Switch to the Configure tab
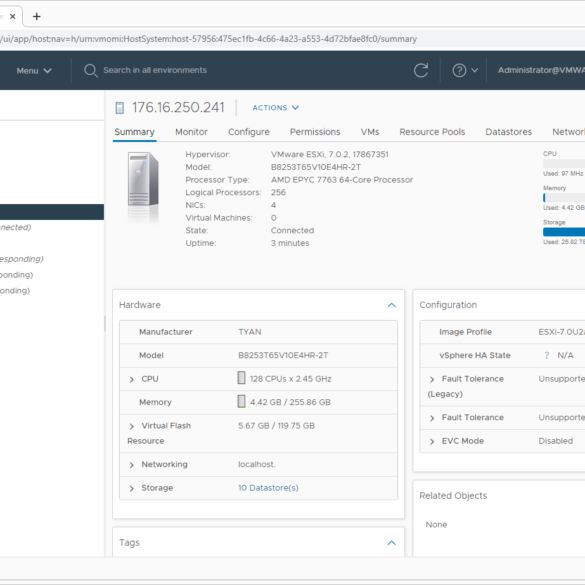 pyautogui.click(x=249, y=132)
